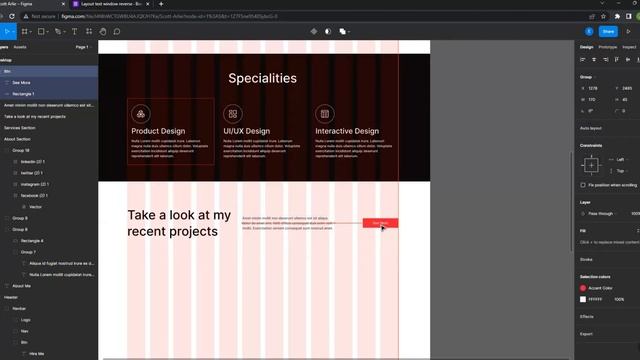Image resolution: width=640 pixels, height=360 pixels.
Task: Select the Pen tool
Action: 58,31
